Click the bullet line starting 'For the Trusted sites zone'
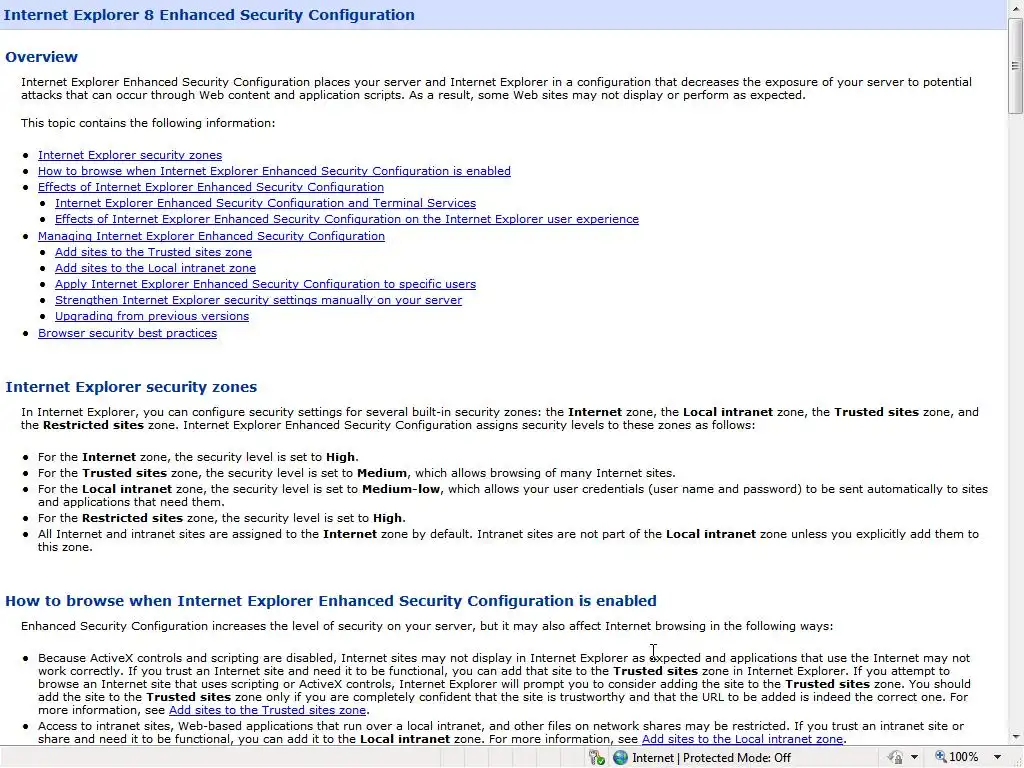This screenshot has width=1024, height=768. 357,473
